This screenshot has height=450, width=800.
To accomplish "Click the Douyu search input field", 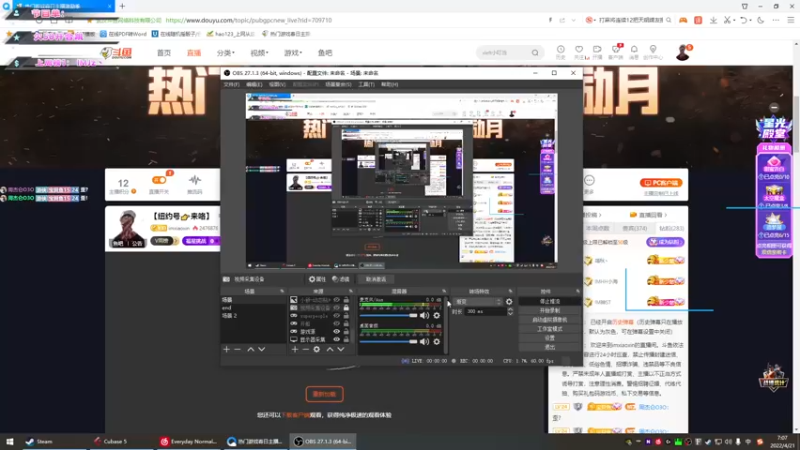I will 504,53.
